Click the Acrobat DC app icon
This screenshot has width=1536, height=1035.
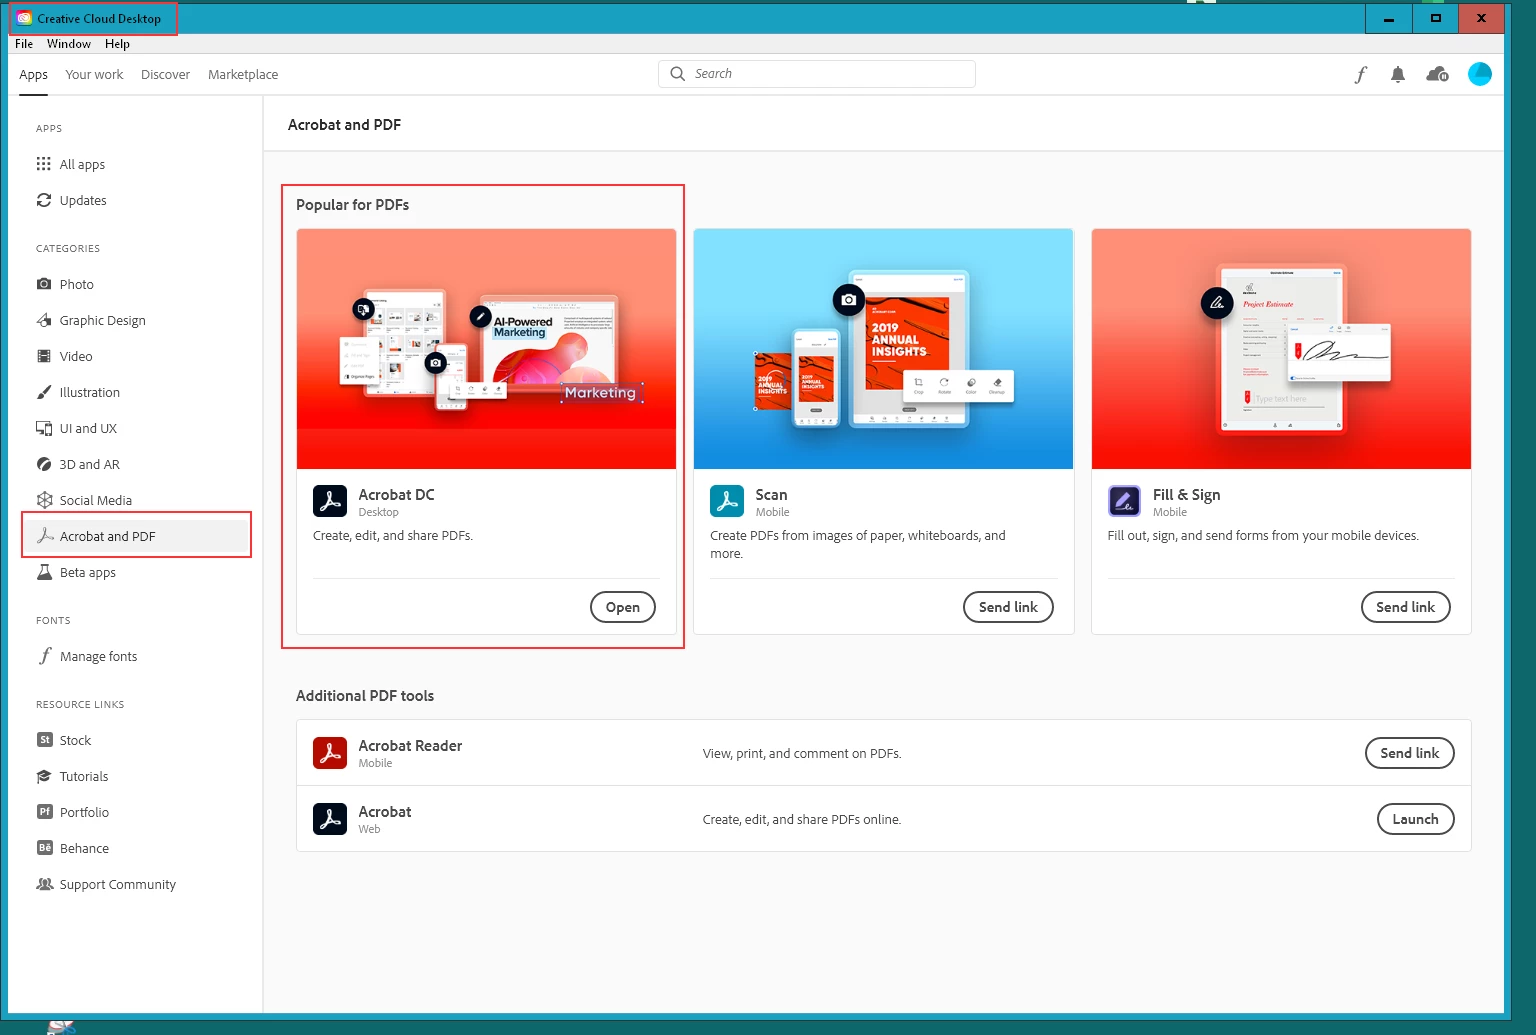coord(330,501)
